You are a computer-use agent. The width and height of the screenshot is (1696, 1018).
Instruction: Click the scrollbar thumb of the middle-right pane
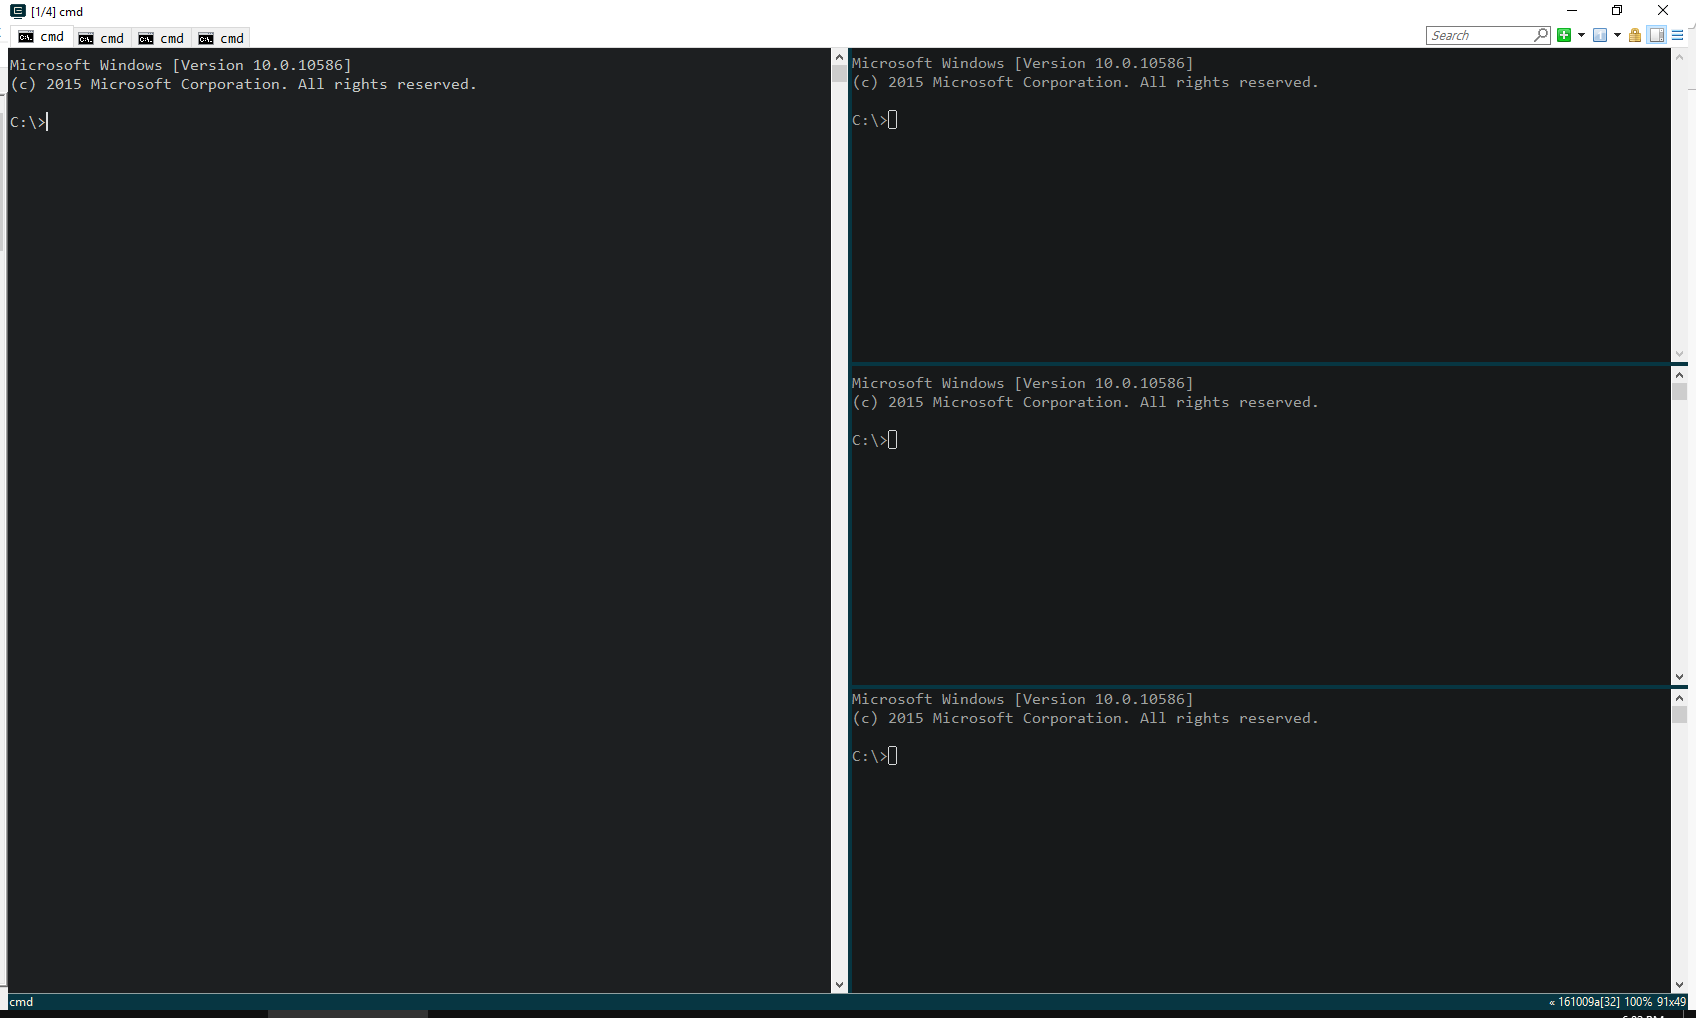[1679, 392]
